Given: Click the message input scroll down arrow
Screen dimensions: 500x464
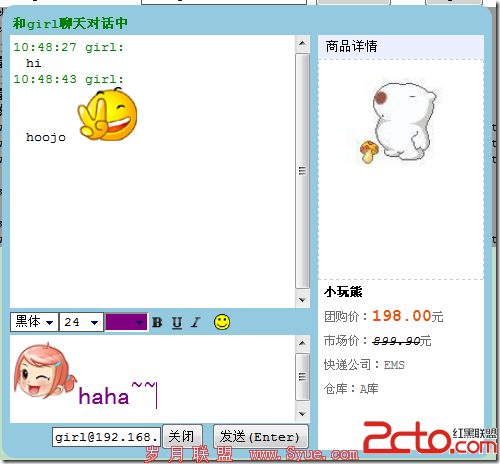Looking at the screenshot, I should pos(302,414).
